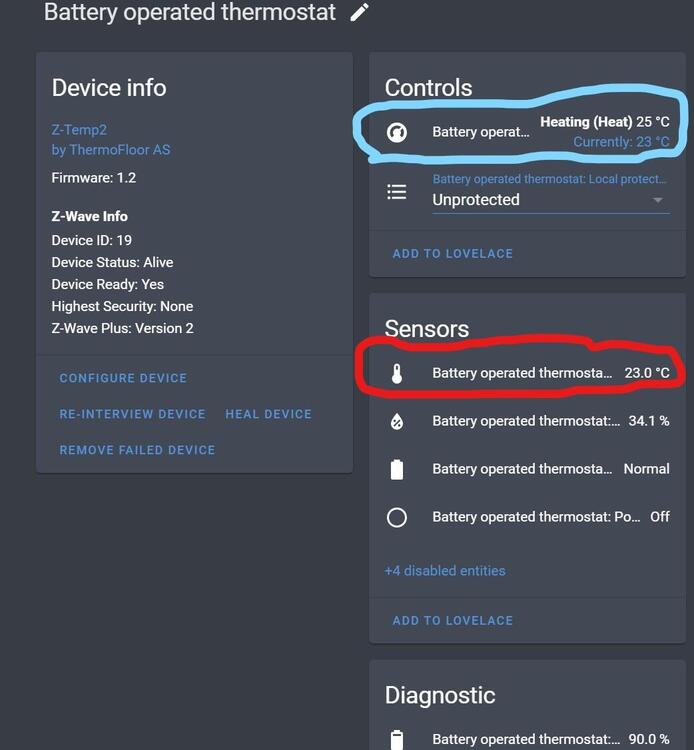
Task: Open the Z-Temp2 device link
Action: click(x=80, y=130)
